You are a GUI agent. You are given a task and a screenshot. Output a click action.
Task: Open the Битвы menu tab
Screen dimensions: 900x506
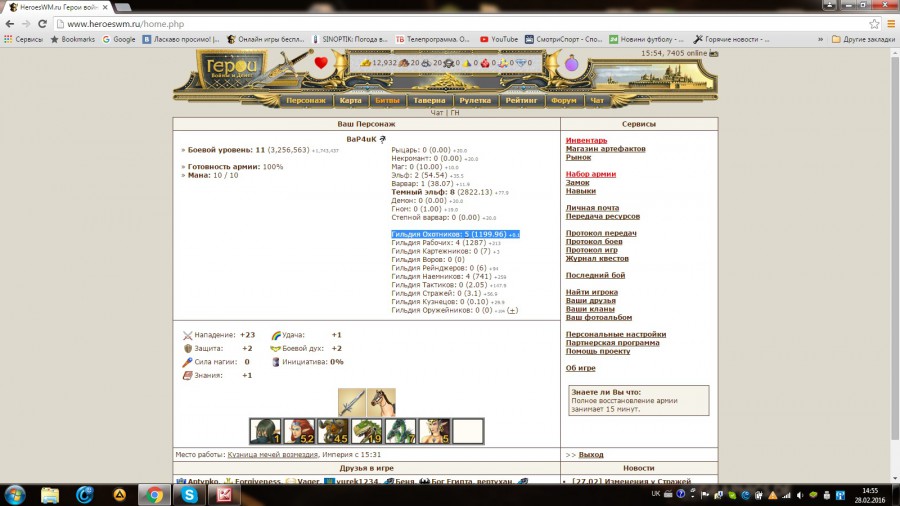pyautogui.click(x=387, y=100)
